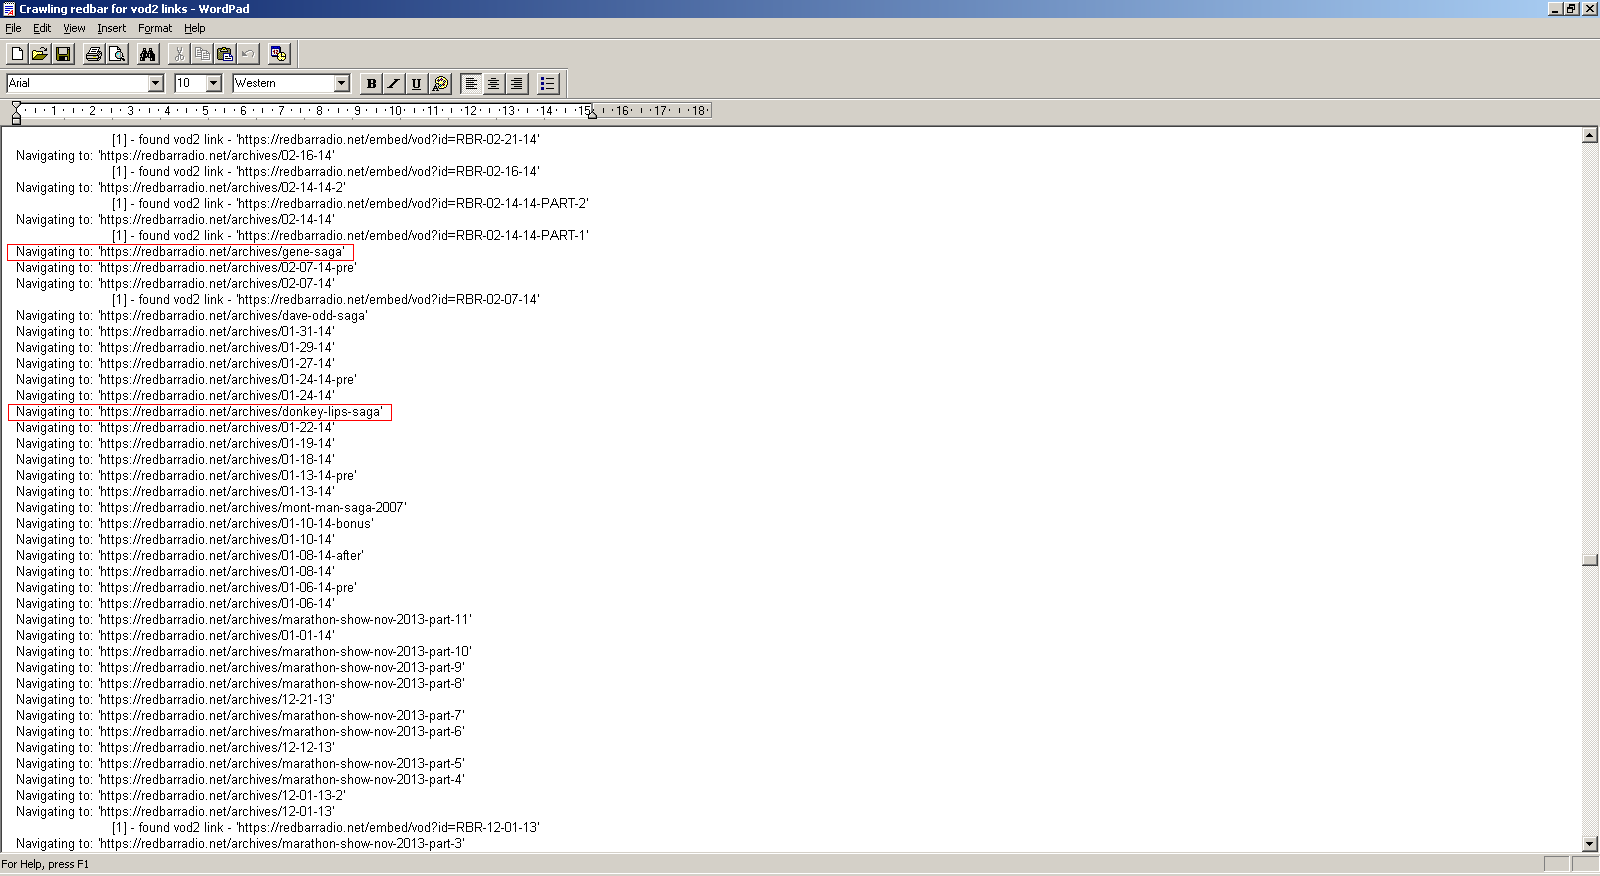Viewport: 1600px width, 876px height.
Task: Click inside the Western script field
Action: 283,83
